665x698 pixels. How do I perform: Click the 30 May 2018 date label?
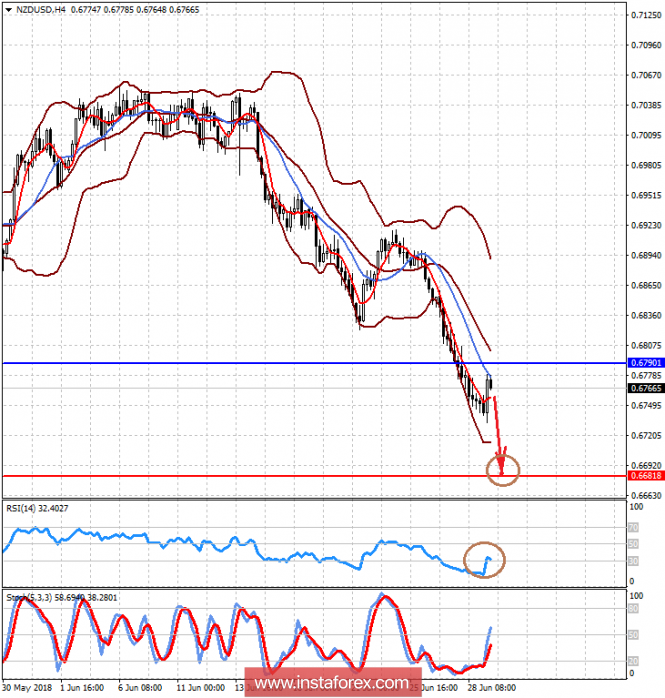pos(26,690)
